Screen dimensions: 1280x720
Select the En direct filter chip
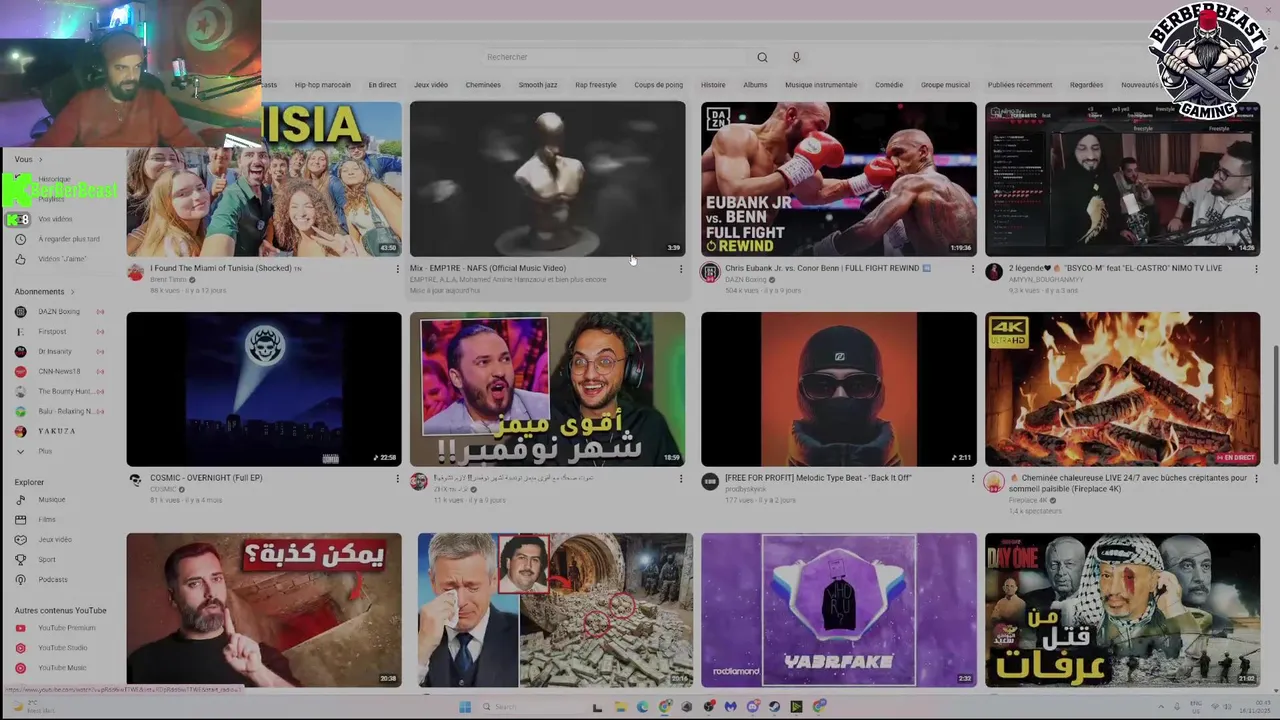tap(382, 85)
